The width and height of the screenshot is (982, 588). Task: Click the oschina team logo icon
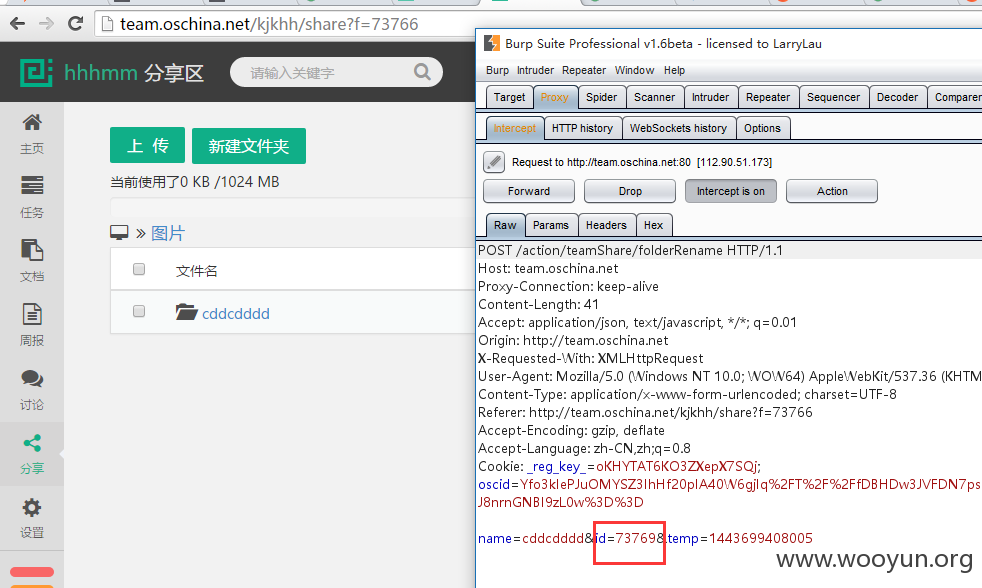coord(36,73)
